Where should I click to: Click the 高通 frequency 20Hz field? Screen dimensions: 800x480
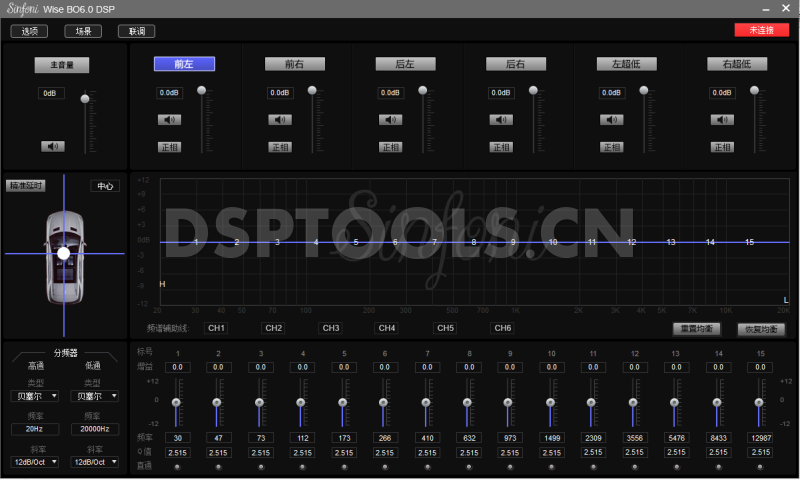35,429
